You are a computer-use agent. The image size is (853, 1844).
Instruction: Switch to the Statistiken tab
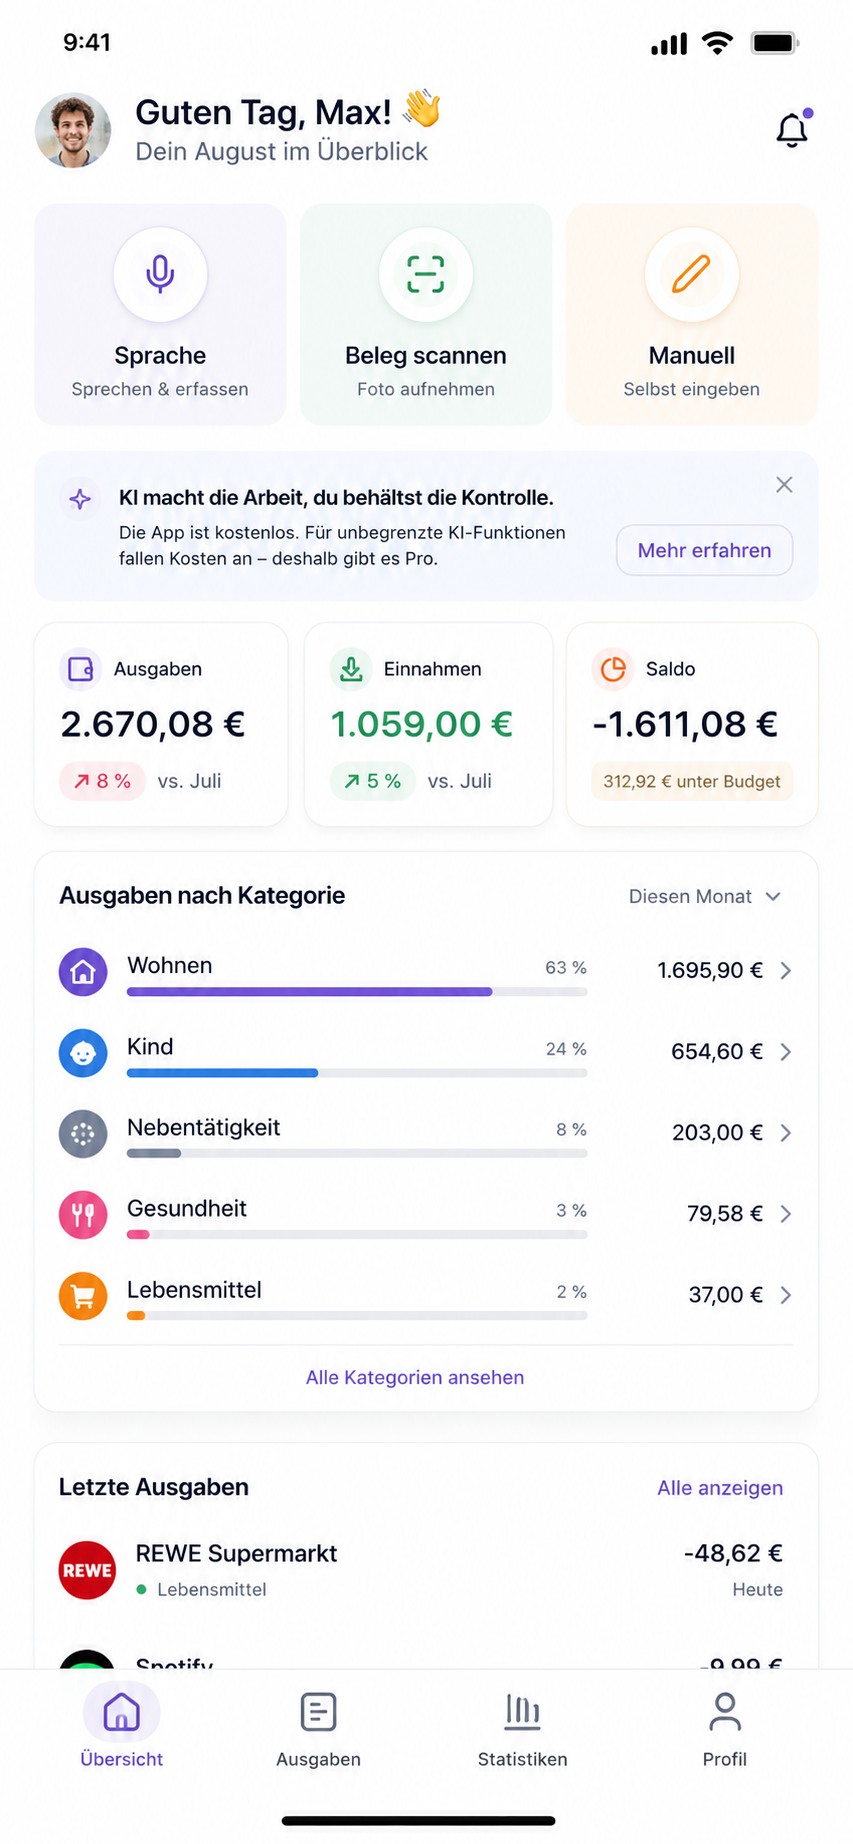[522, 1731]
